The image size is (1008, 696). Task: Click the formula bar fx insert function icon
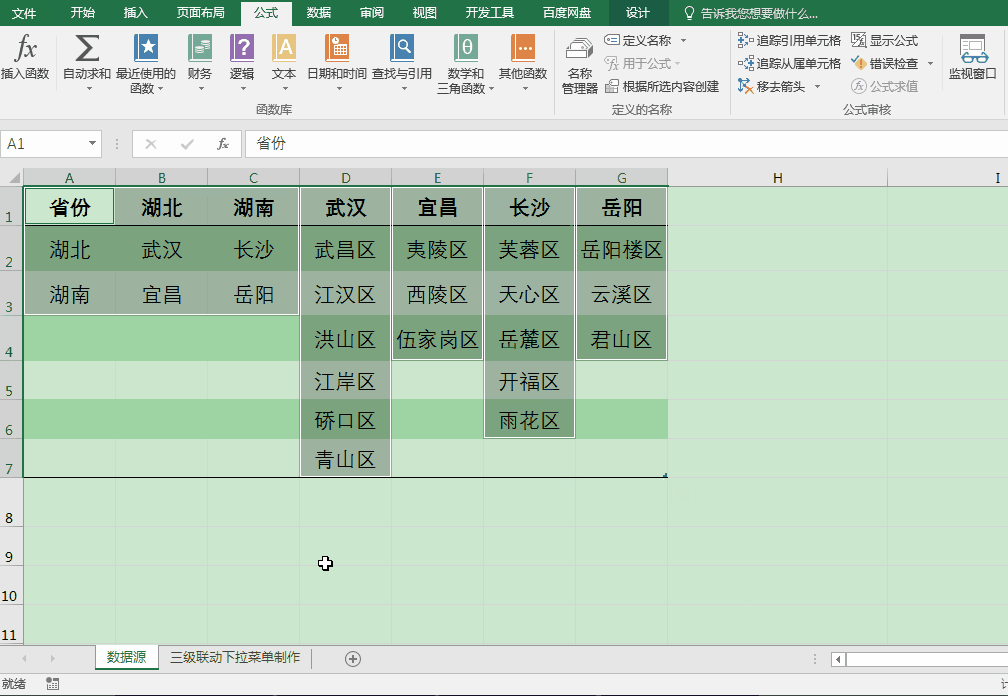(222, 144)
